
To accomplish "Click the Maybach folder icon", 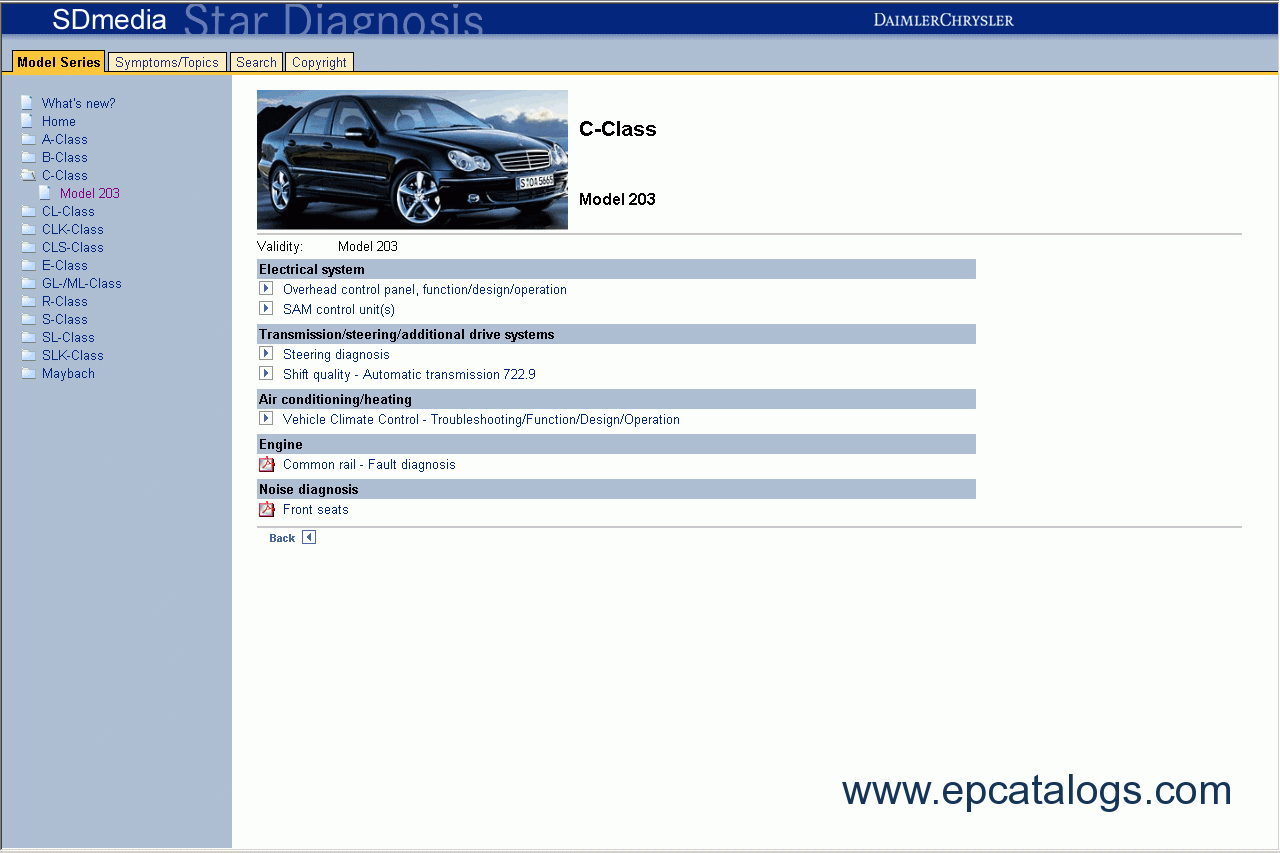I will coord(28,373).
